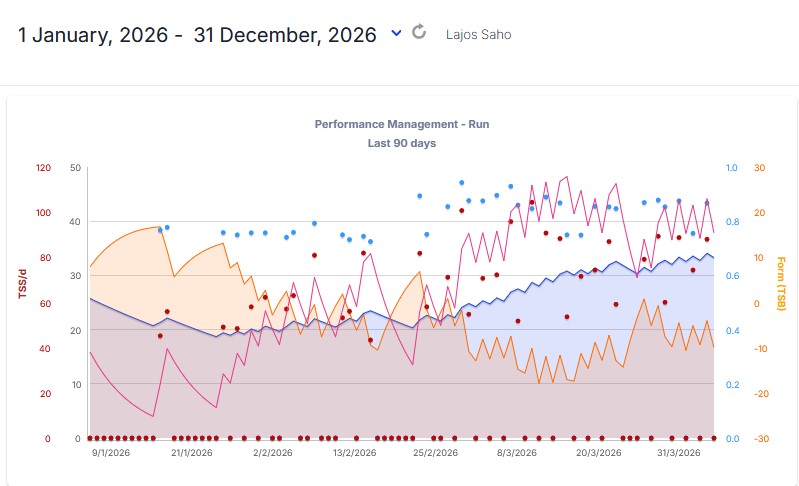Click the 13/2/2026 date axis label
799x486 pixels.
coord(353,452)
